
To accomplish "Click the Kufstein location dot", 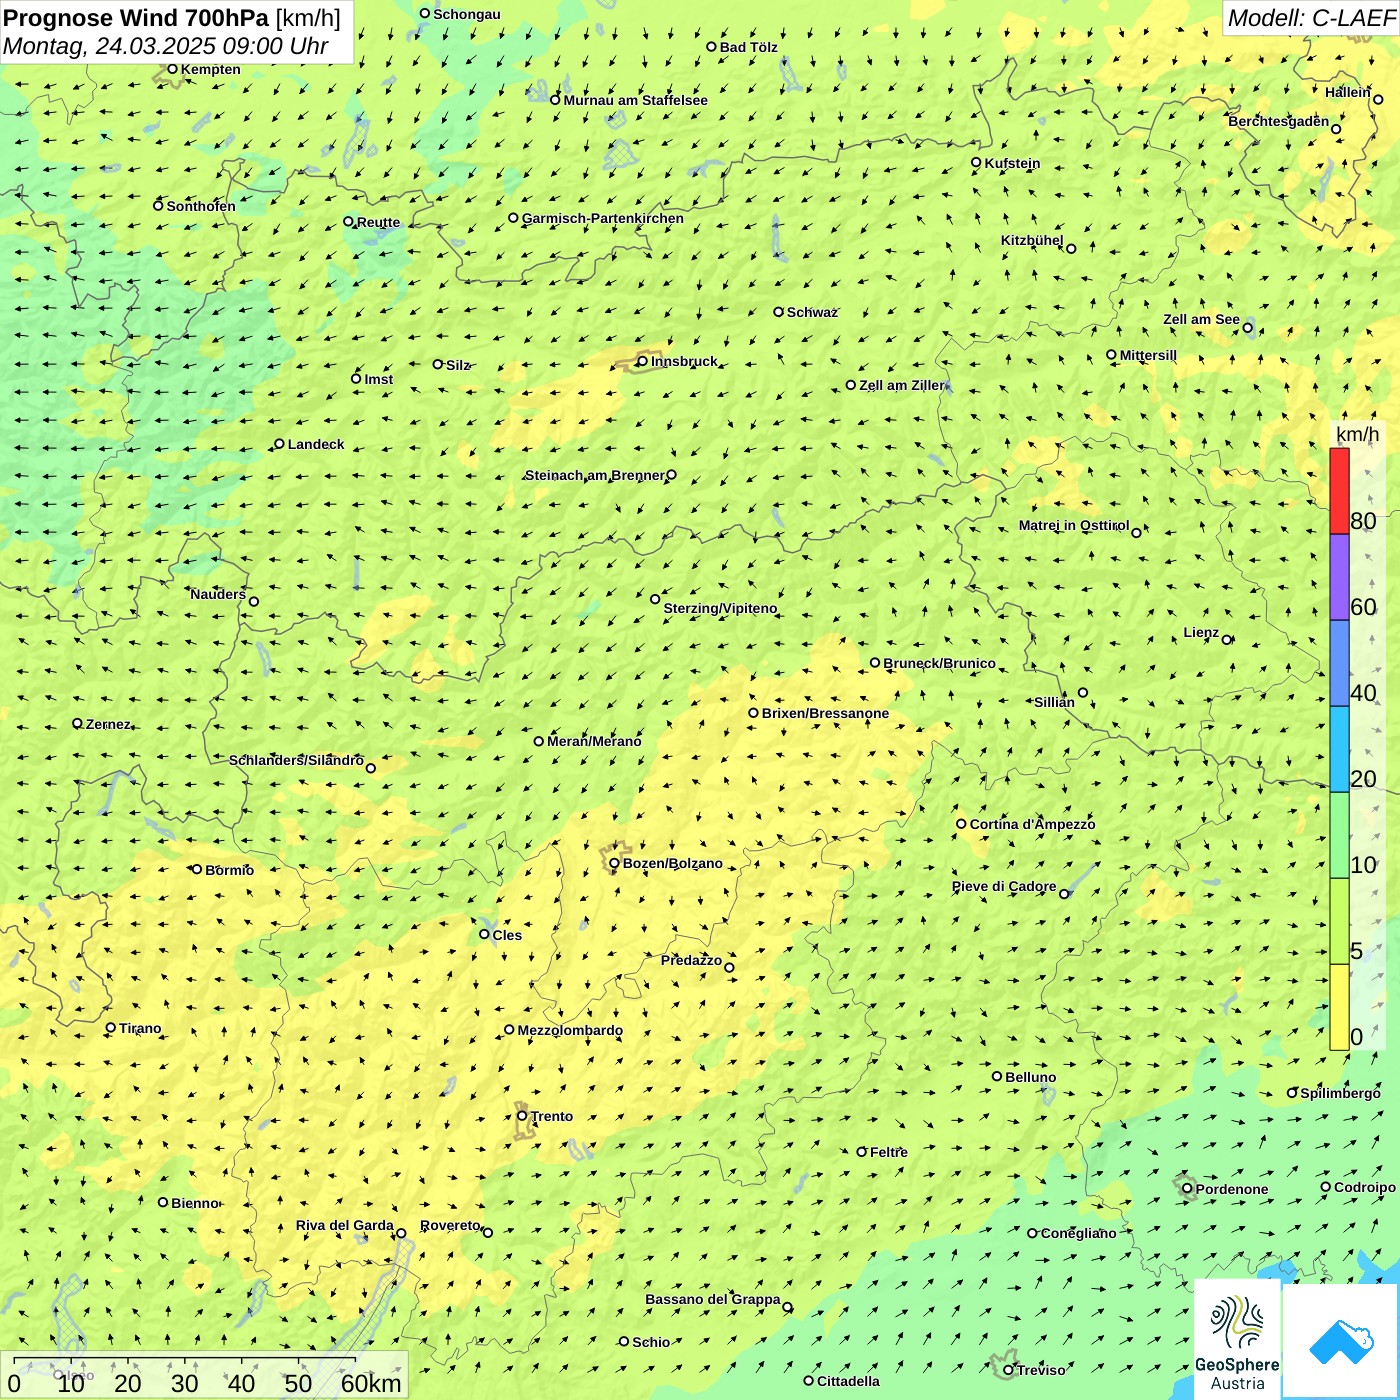I will pos(976,162).
